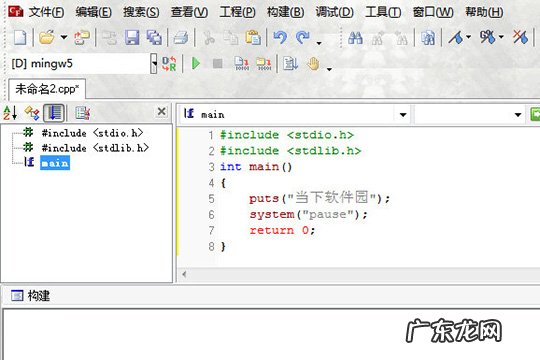This screenshot has height=360, width=540.
Task: Open the 调试(D) menu
Action: click(x=335, y=12)
